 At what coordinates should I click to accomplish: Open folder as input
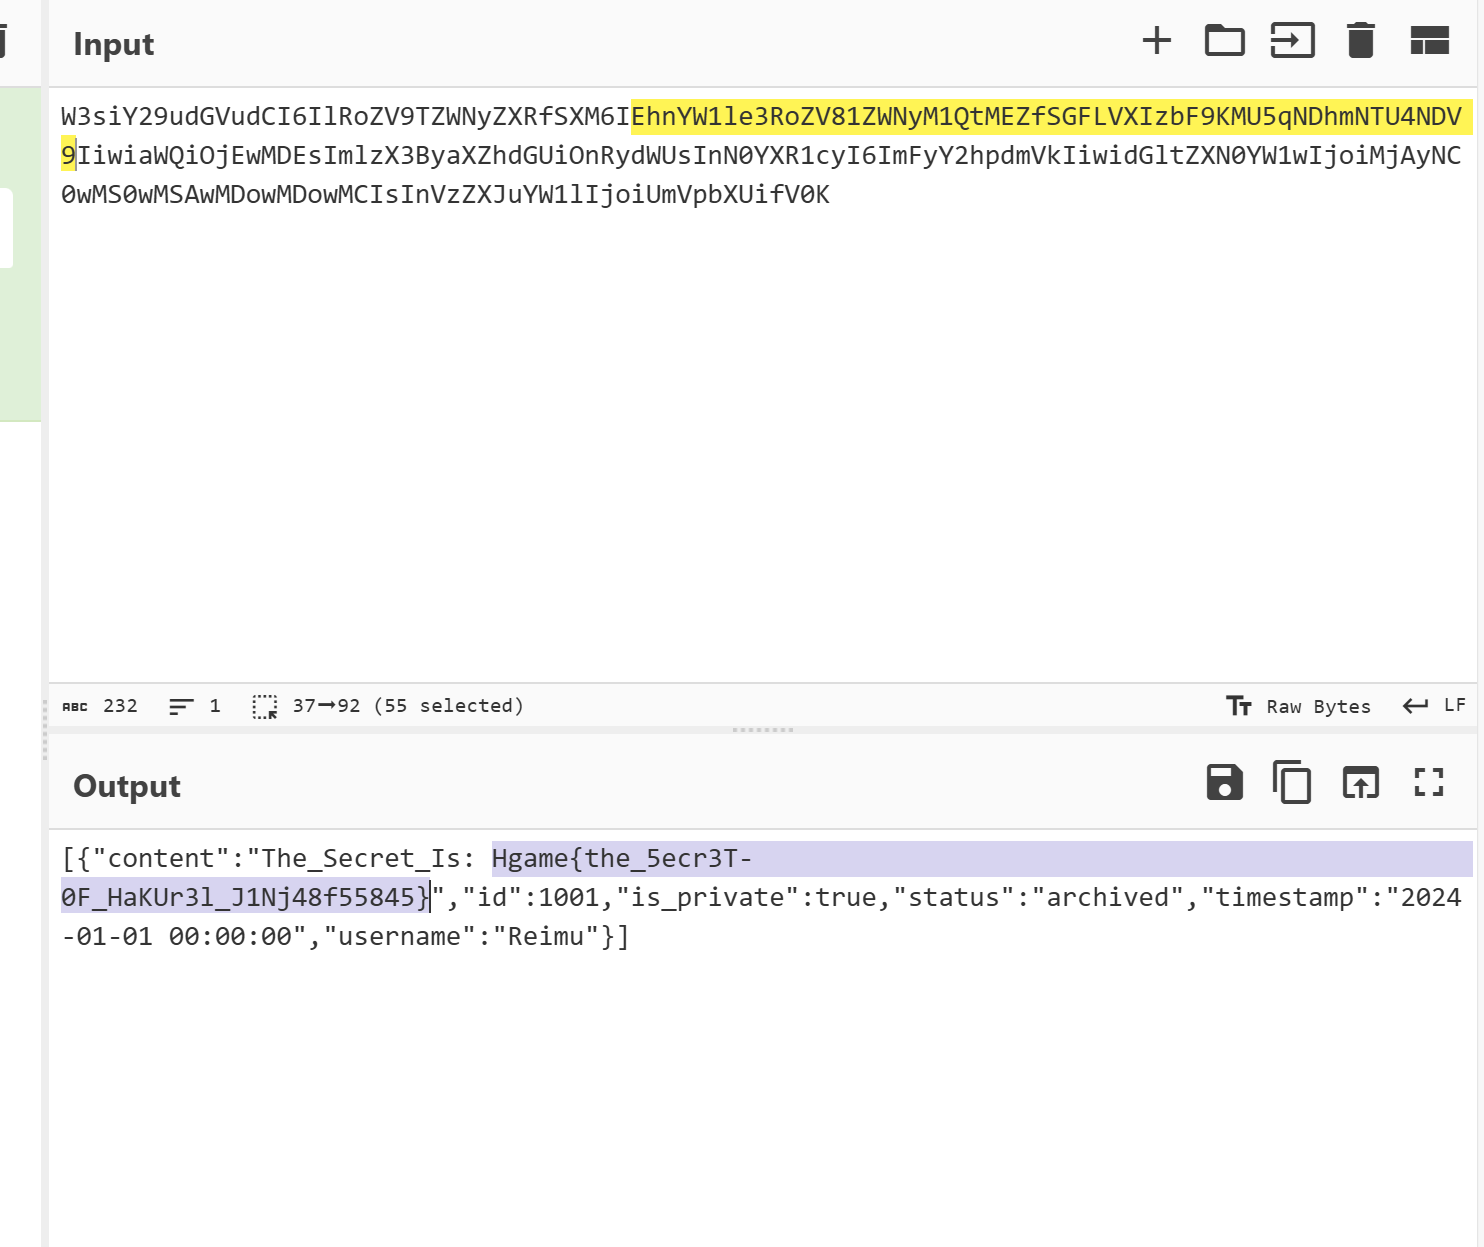click(x=1224, y=41)
